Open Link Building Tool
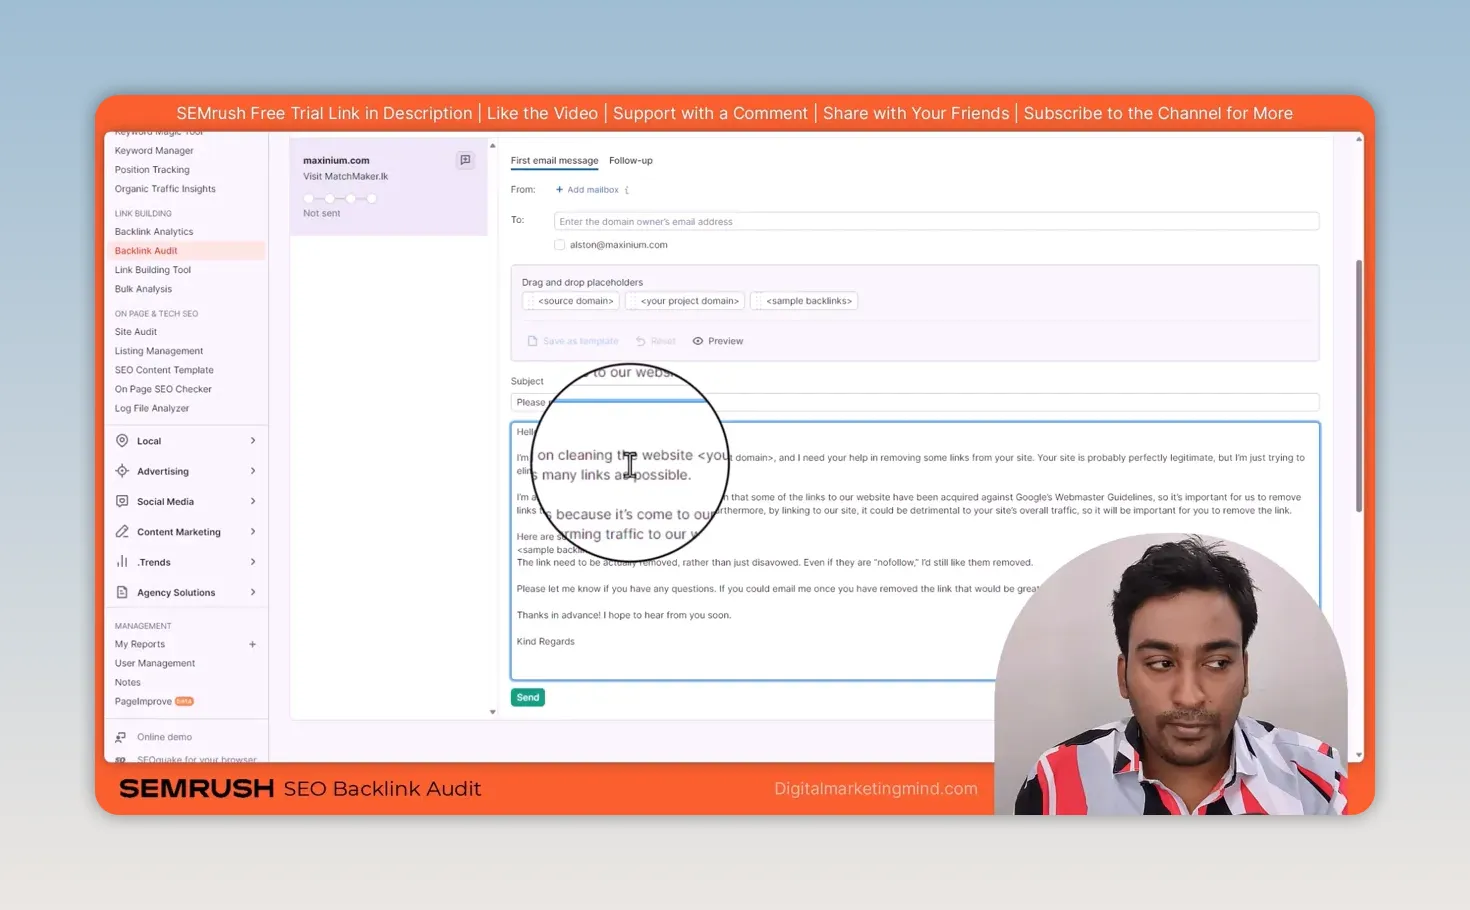The width and height of the screenshot is (1470, 910). 153,270
